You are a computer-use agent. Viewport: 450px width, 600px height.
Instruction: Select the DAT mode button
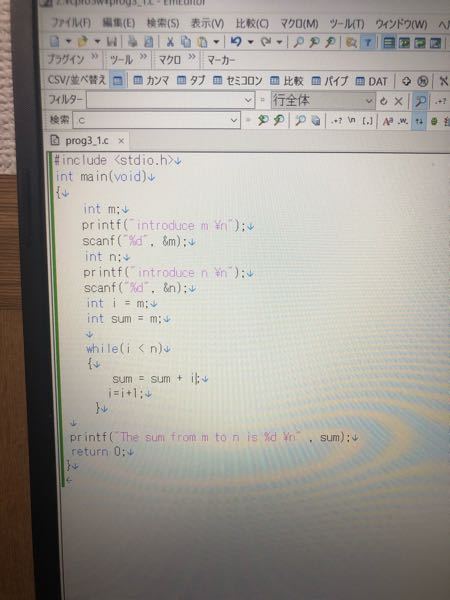point(372,82)
